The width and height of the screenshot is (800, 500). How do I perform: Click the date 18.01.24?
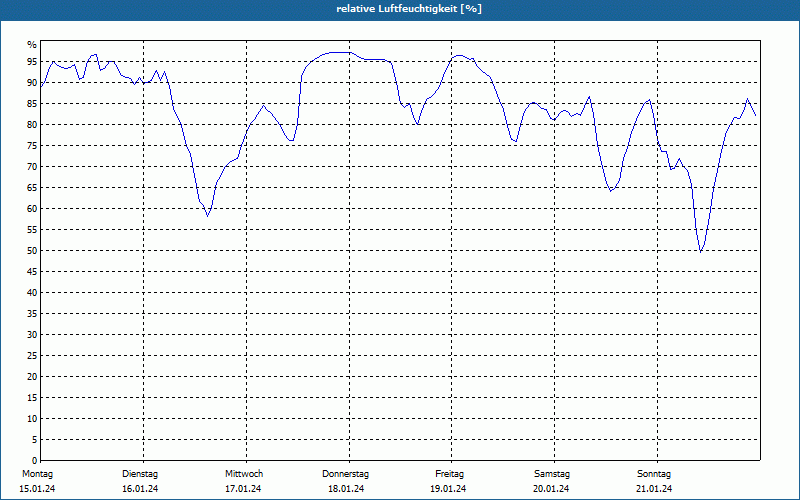346,489
